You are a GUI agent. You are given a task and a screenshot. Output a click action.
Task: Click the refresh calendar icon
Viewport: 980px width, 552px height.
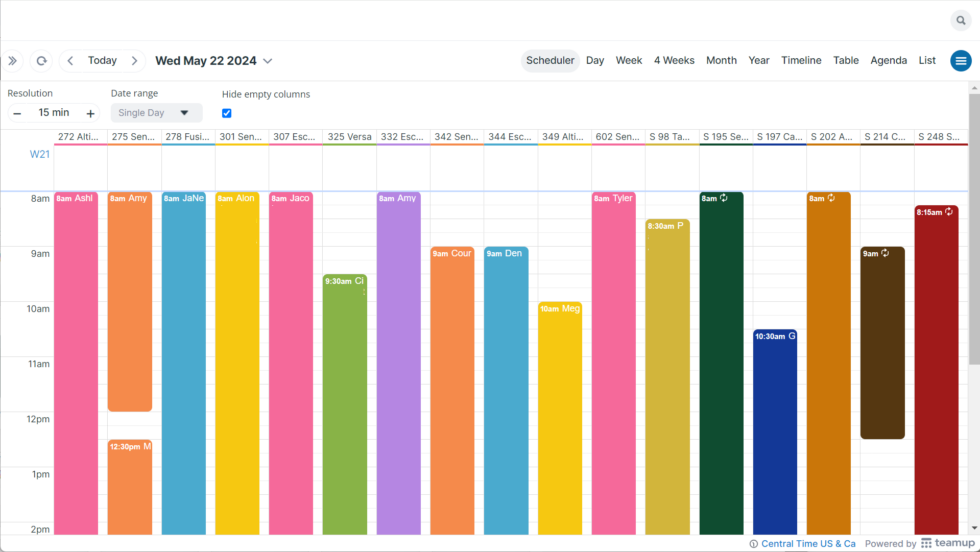coord(41,61)
